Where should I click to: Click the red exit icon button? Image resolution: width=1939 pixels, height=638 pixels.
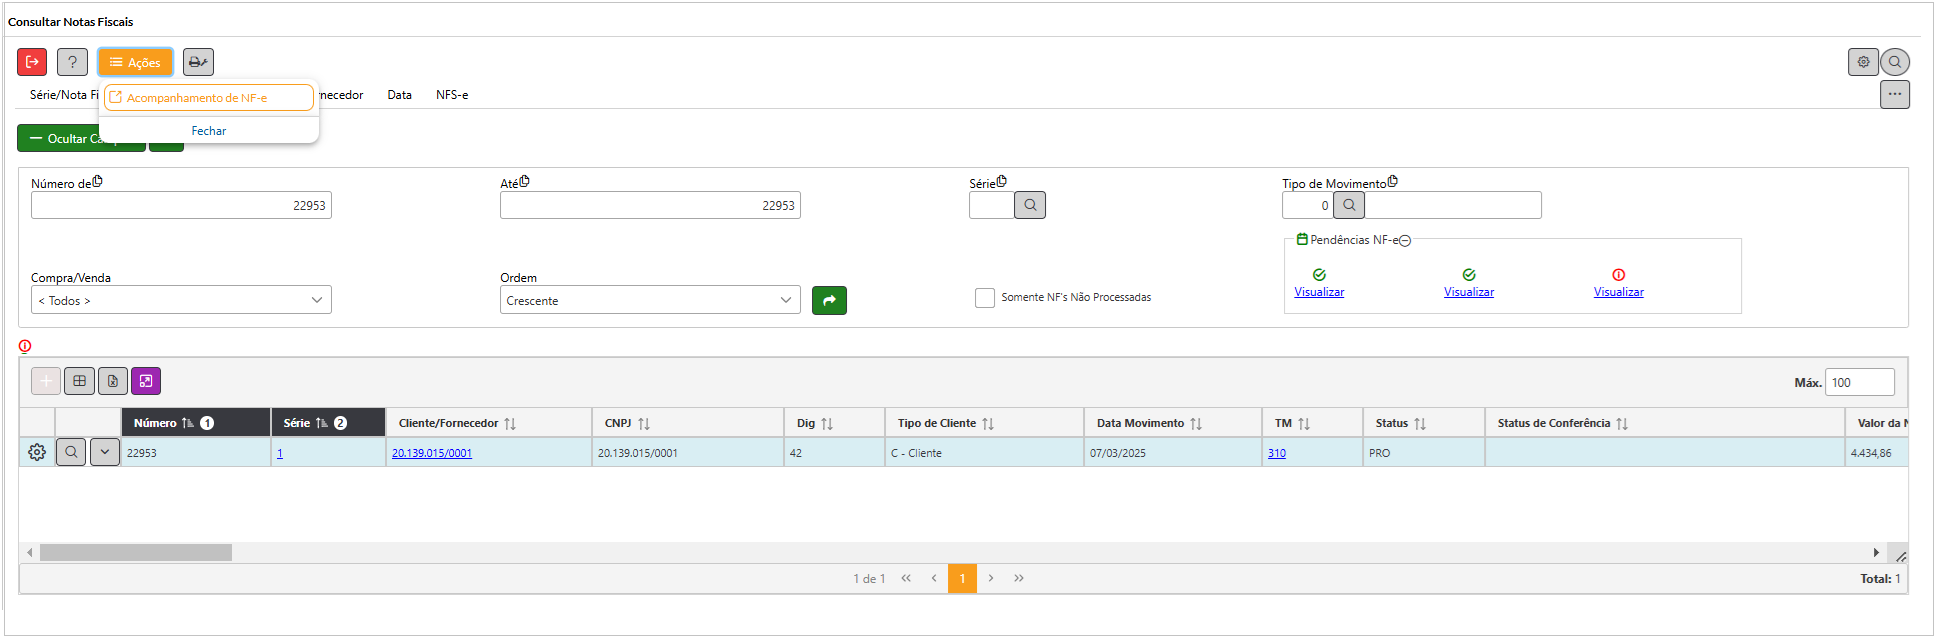pyautogui.click(x=32, y=62)
